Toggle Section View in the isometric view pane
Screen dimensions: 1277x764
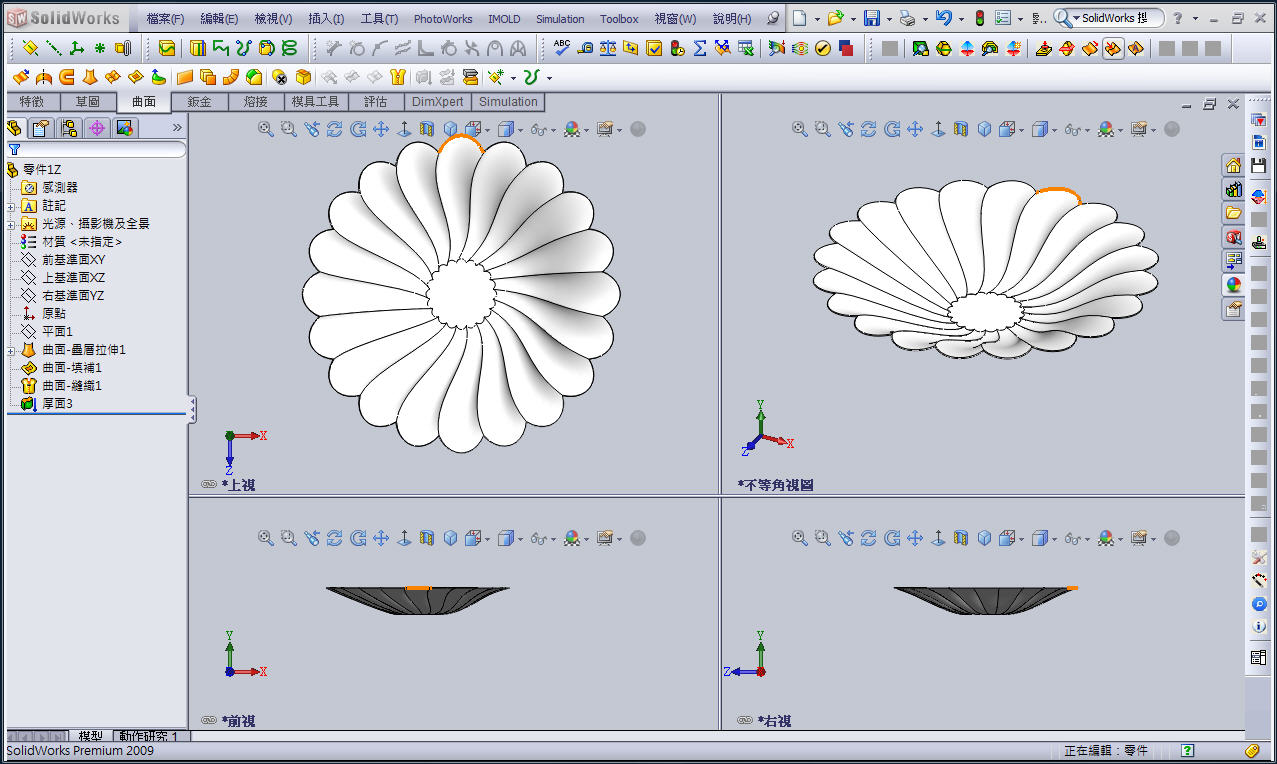click(961, 129)
